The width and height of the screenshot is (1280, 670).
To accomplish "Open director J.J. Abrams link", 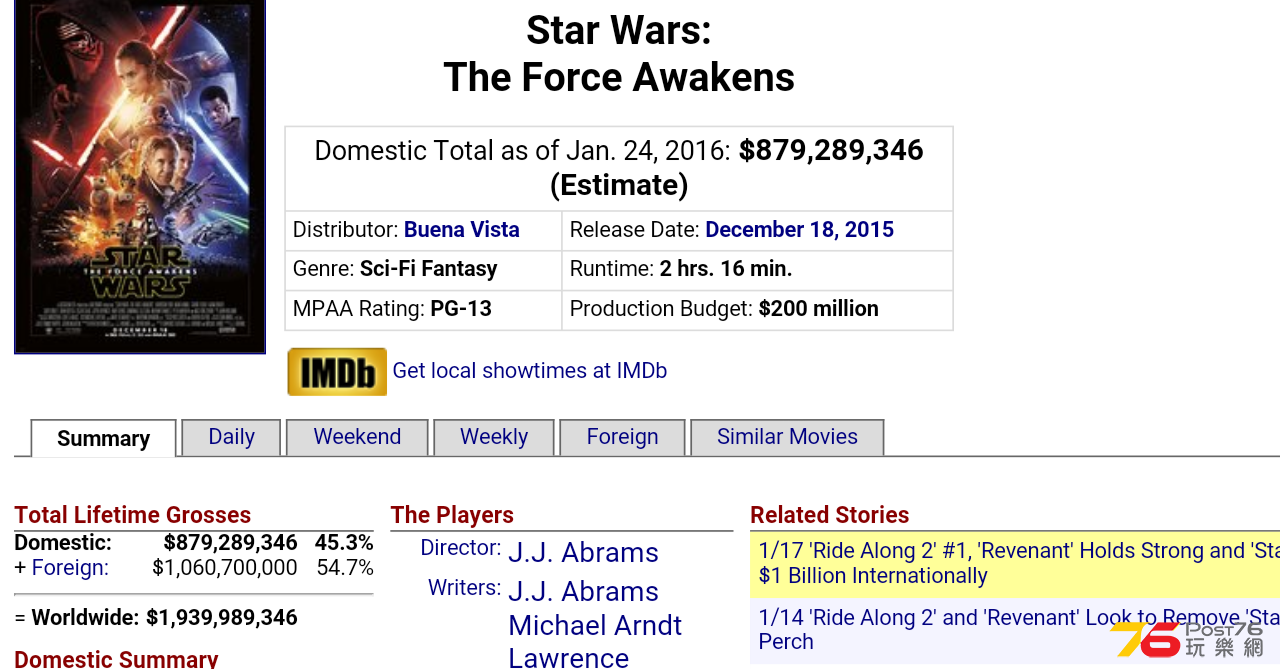I will [583, 553].
